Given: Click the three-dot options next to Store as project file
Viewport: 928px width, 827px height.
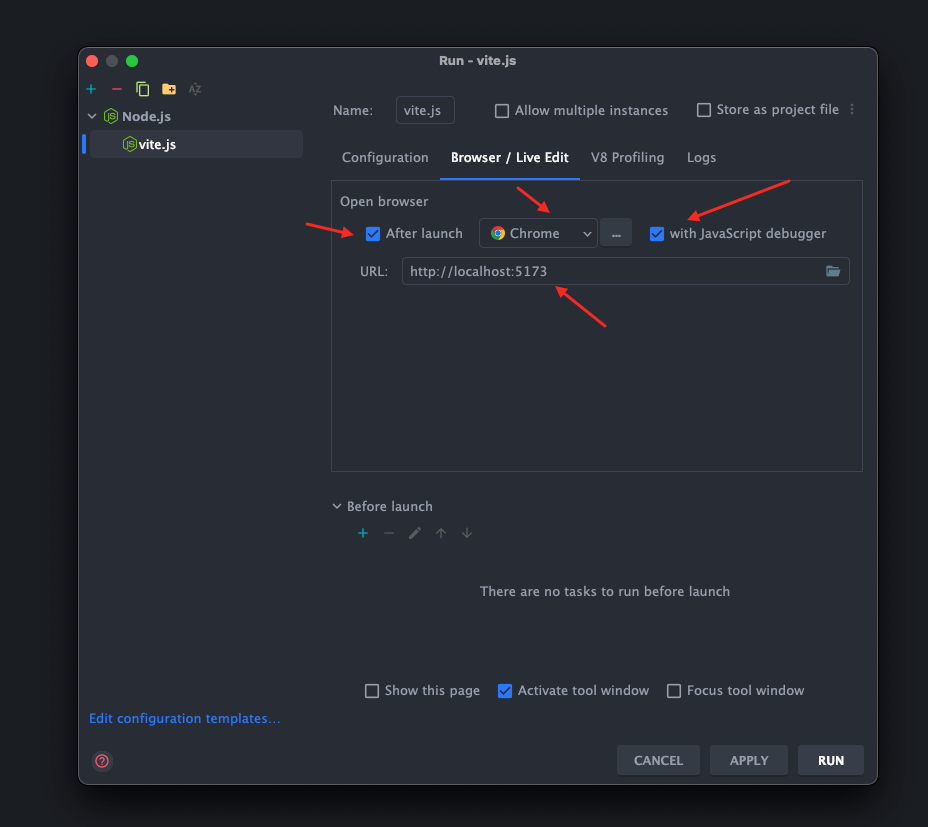Looking at the screenshot, I should 852,110.
